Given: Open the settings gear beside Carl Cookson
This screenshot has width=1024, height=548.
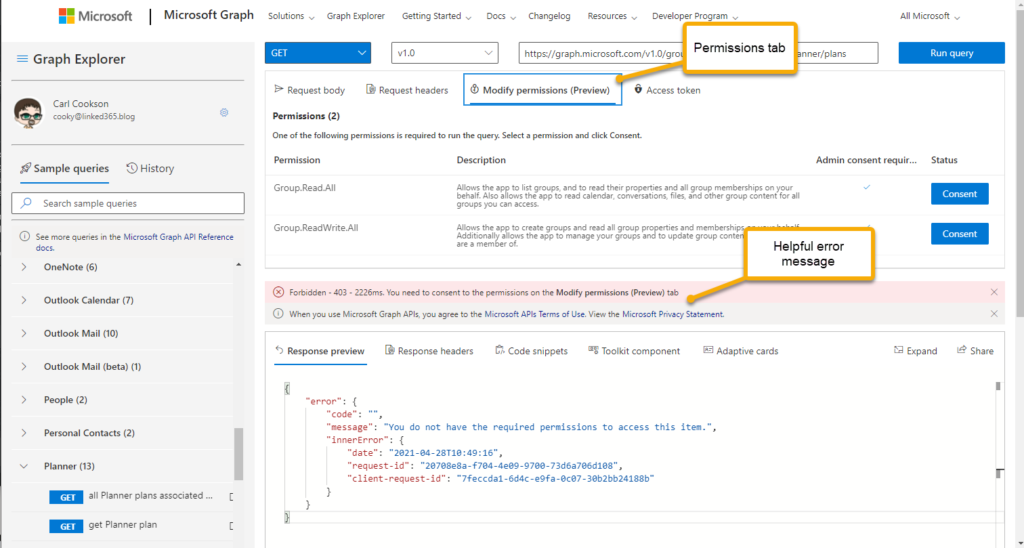Looking at the screenshot, I should 224,112.
